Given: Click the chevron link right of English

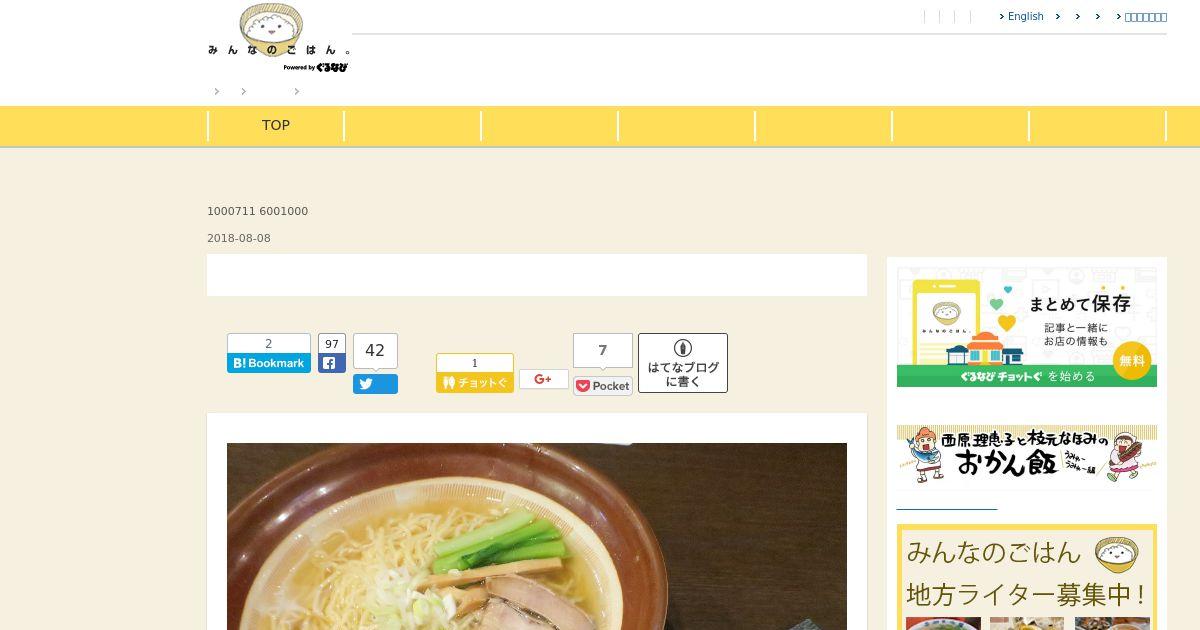Looking at the screenshot, I should coord(1058,16).
